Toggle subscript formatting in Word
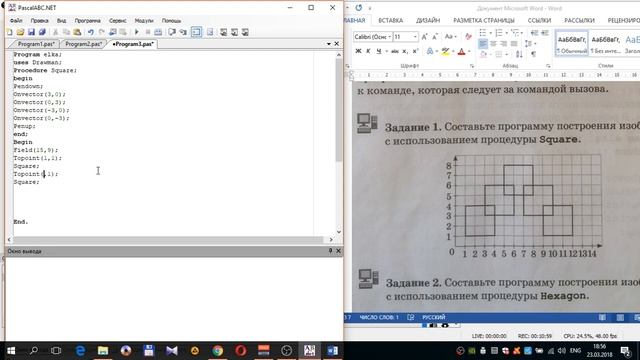This screenshot has height=360, width=640. point(405,51)
